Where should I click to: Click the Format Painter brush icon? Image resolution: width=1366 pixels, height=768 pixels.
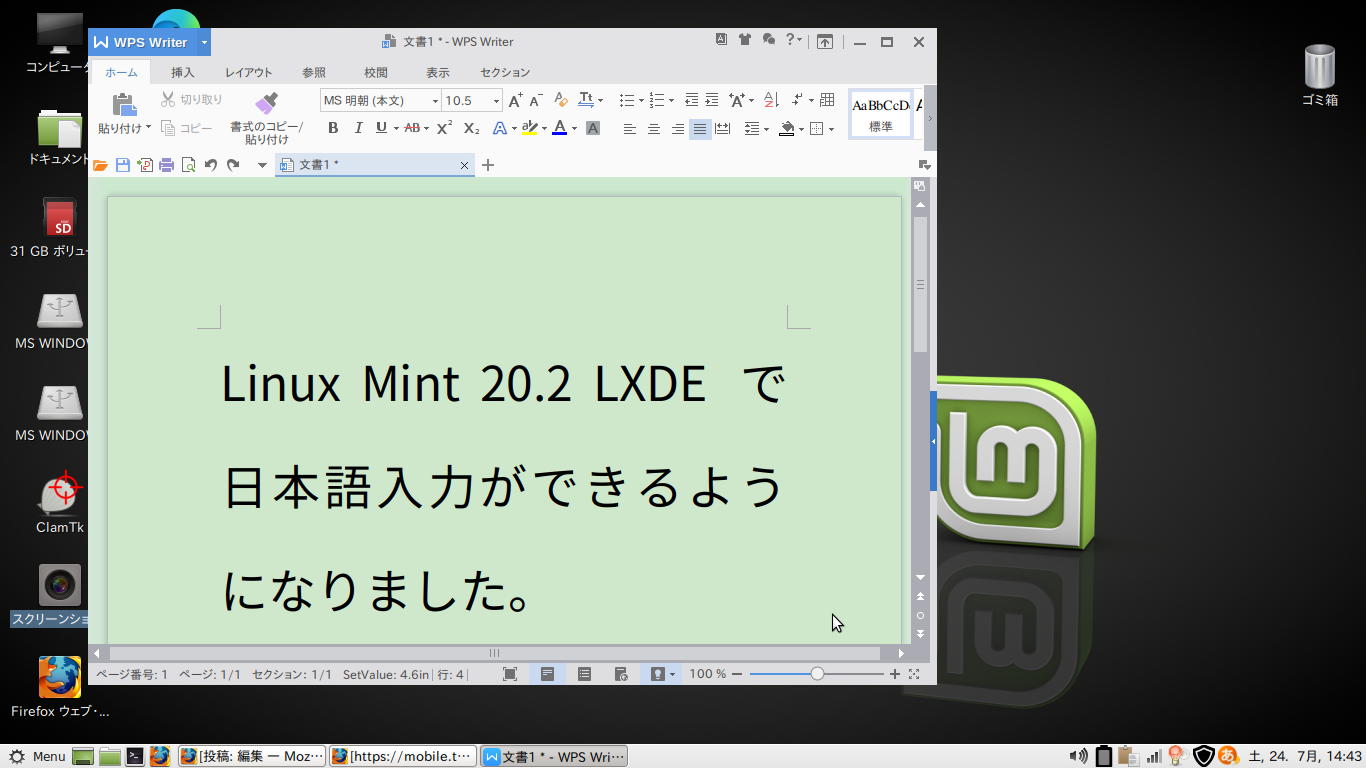(x=266, y=103)
